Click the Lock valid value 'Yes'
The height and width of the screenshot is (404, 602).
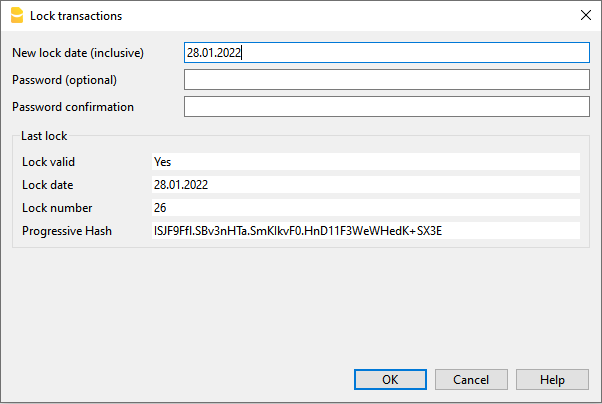164,161
